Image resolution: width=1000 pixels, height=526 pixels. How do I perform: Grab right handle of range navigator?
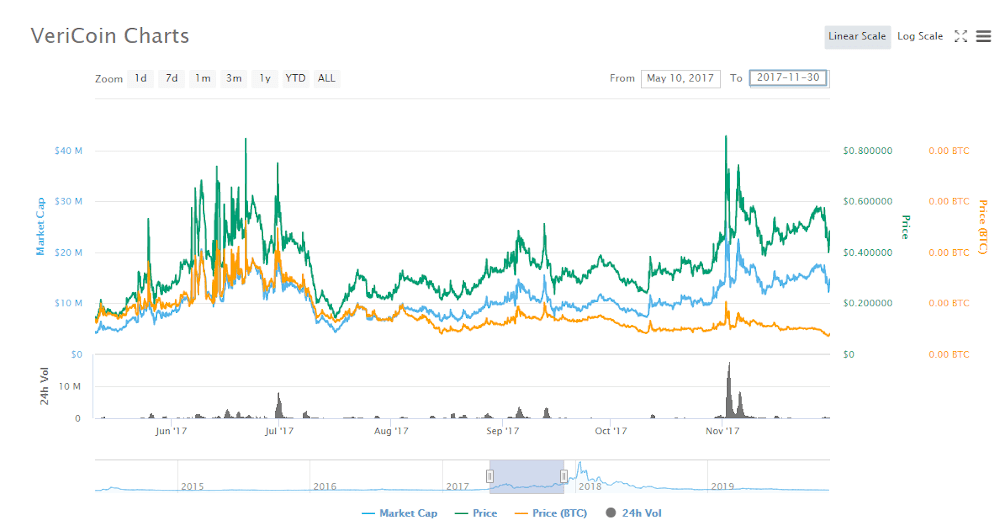coord(564,476)
